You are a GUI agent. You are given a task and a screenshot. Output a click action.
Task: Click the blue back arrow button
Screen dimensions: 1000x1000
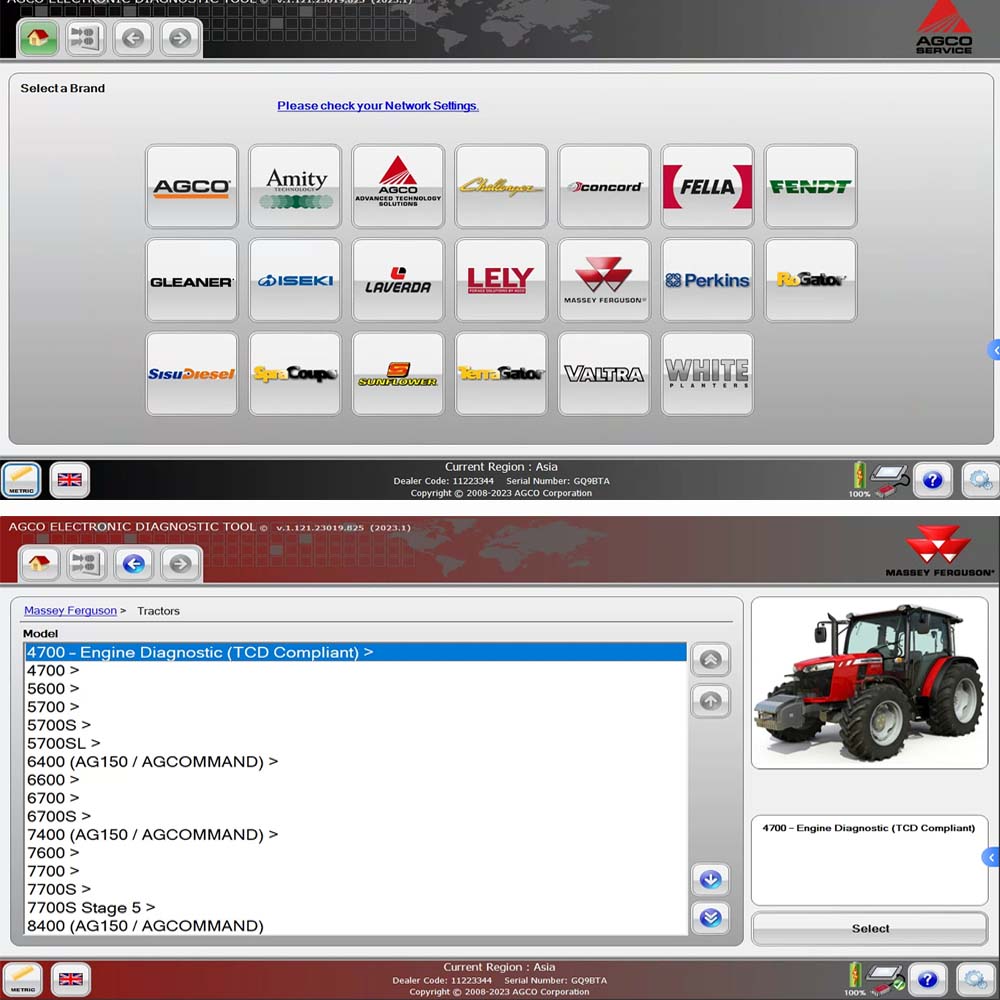click(x=133, y=564)
